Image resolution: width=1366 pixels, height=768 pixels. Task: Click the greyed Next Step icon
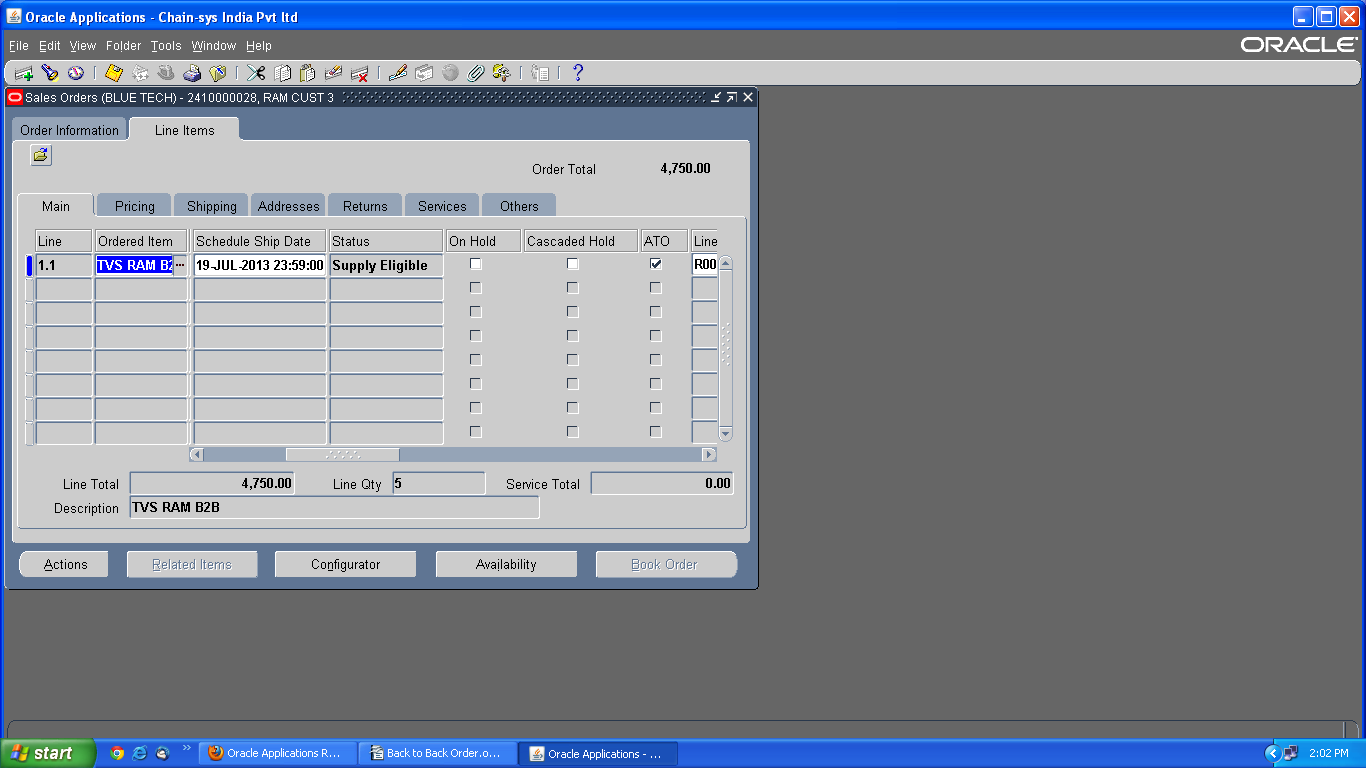pyautogui.click(x=140, y=73)
